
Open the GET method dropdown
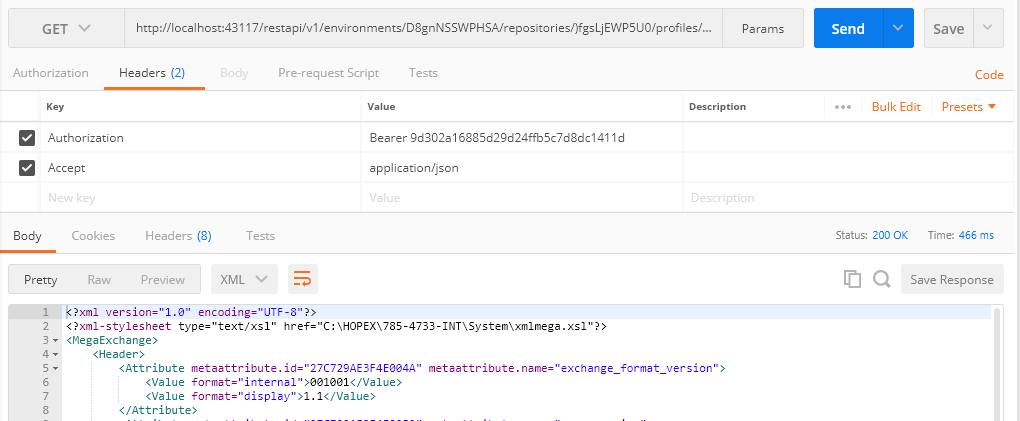click(x=66, y=29)
